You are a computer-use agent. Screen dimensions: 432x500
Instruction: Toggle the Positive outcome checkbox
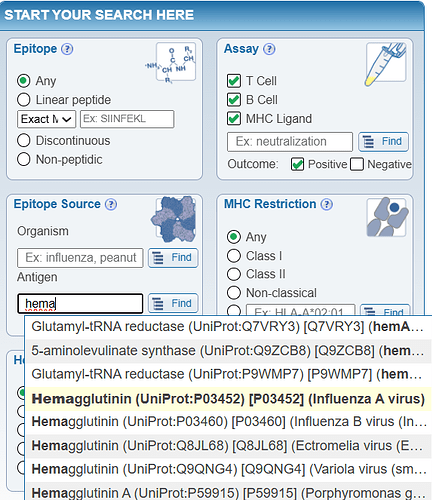pos(297,164)
